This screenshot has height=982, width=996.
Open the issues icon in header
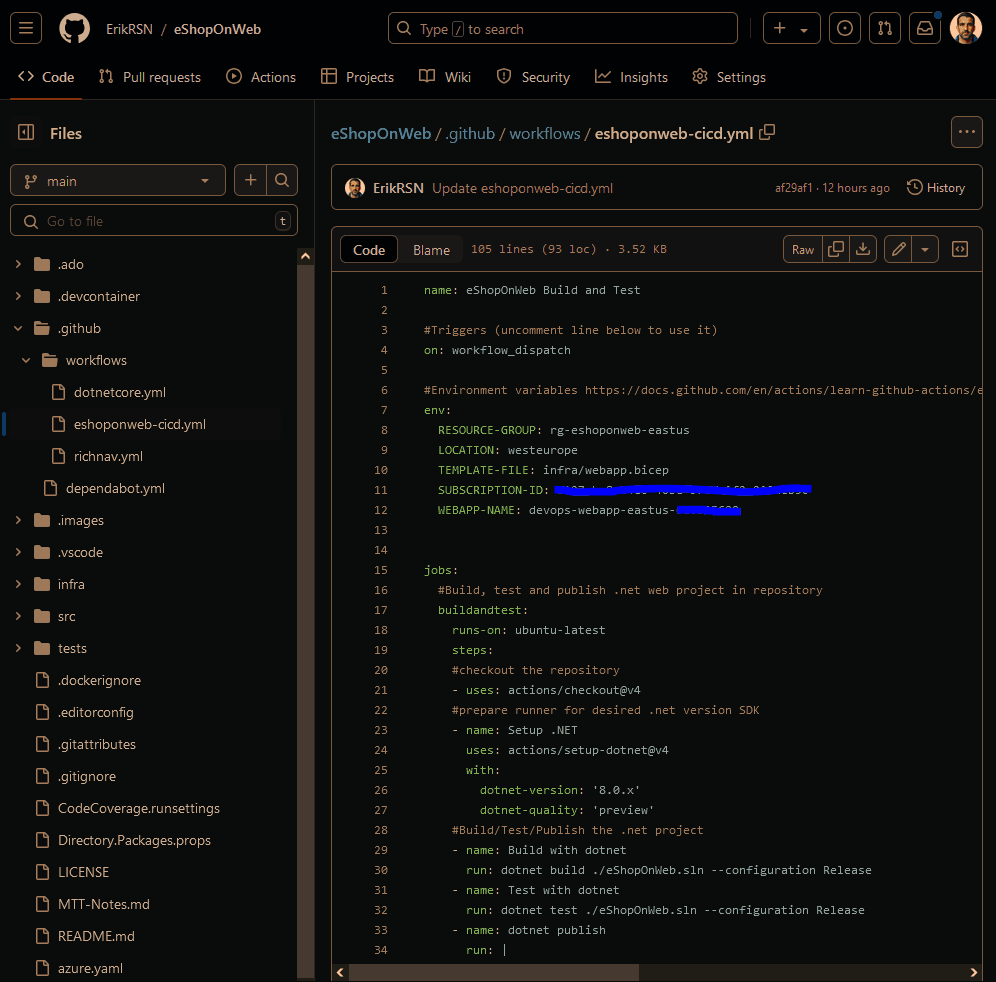(x=844, y=29)
